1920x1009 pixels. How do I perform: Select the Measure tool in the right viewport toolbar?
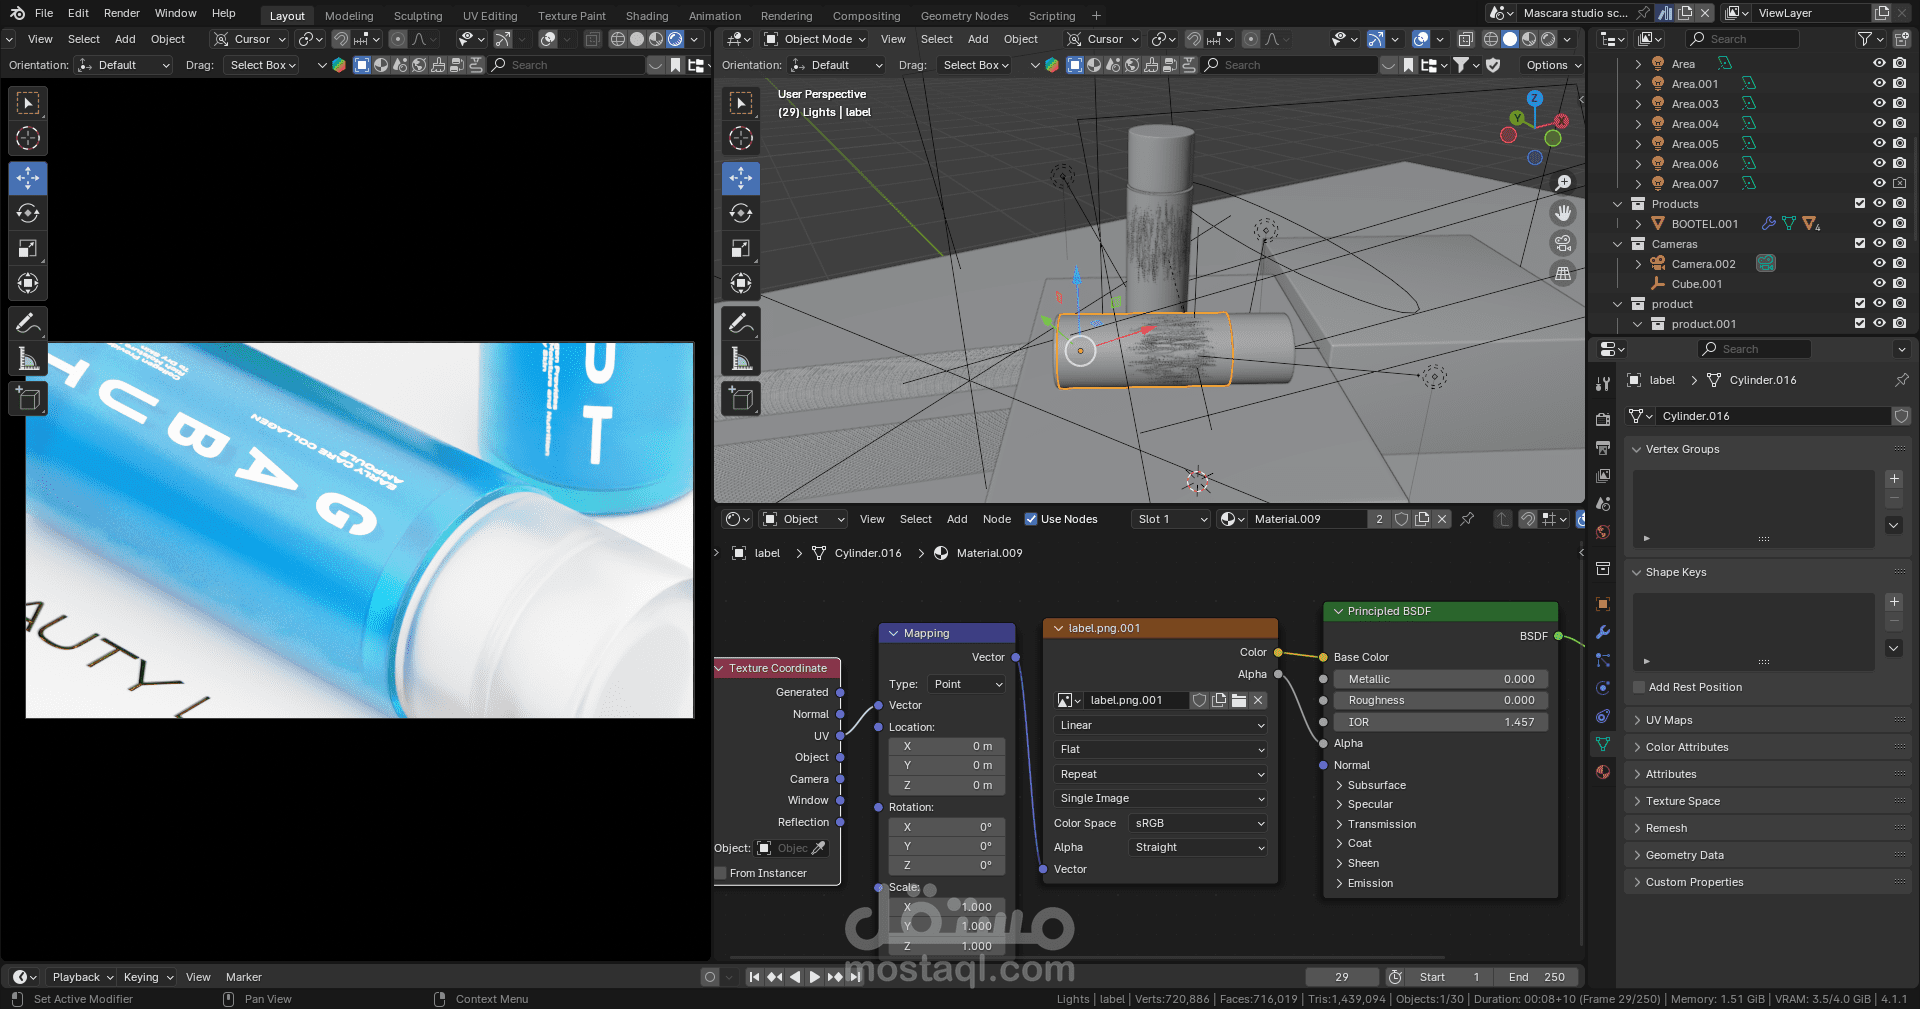[741, 359]
